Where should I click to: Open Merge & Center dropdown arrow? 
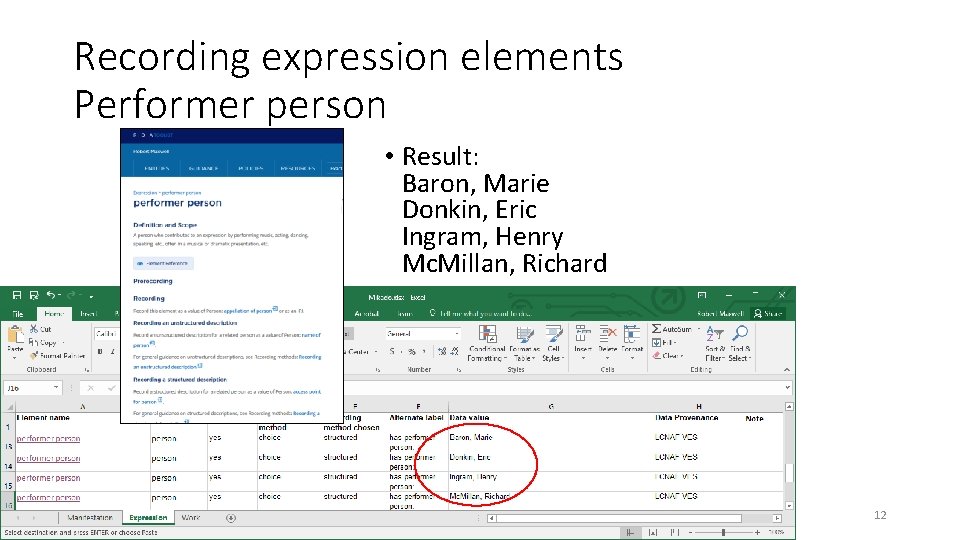click(376, 352)
